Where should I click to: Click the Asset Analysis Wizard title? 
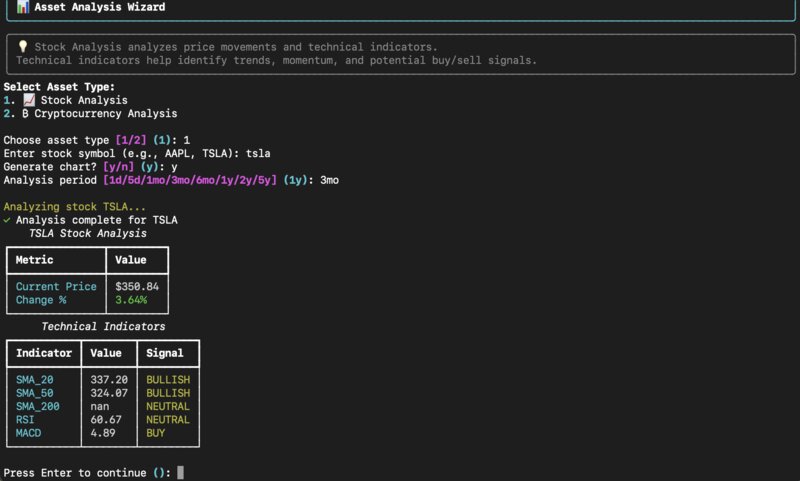click(x=99, y=7)
